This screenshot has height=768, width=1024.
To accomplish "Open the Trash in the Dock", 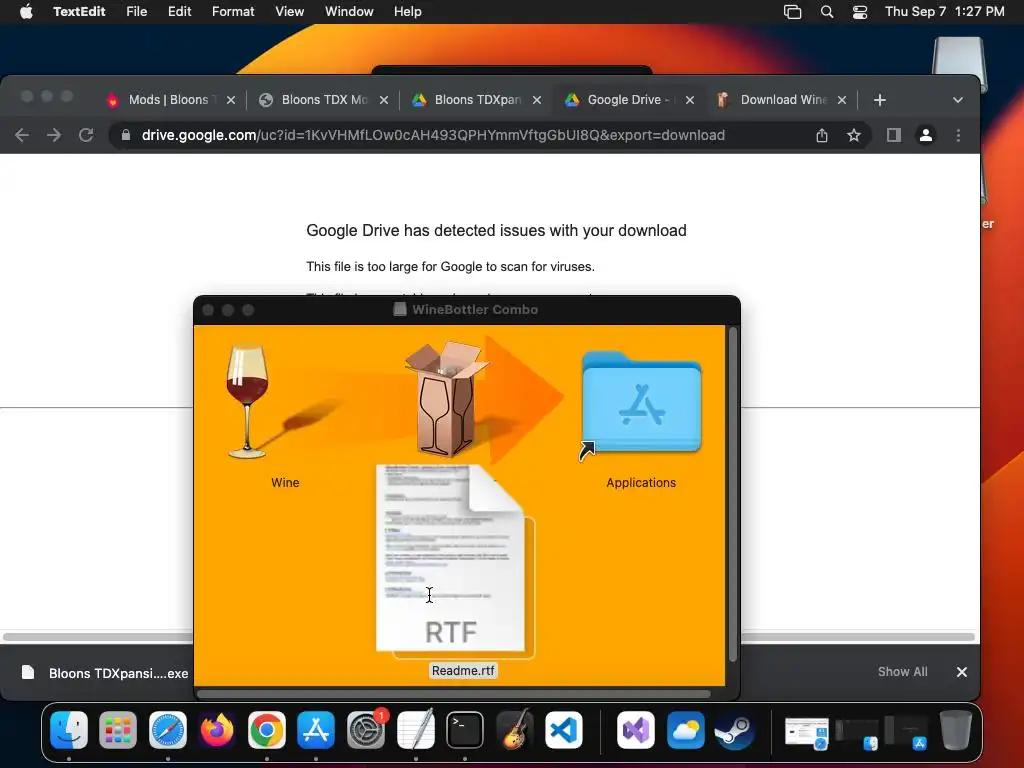I will coord(955,730).
